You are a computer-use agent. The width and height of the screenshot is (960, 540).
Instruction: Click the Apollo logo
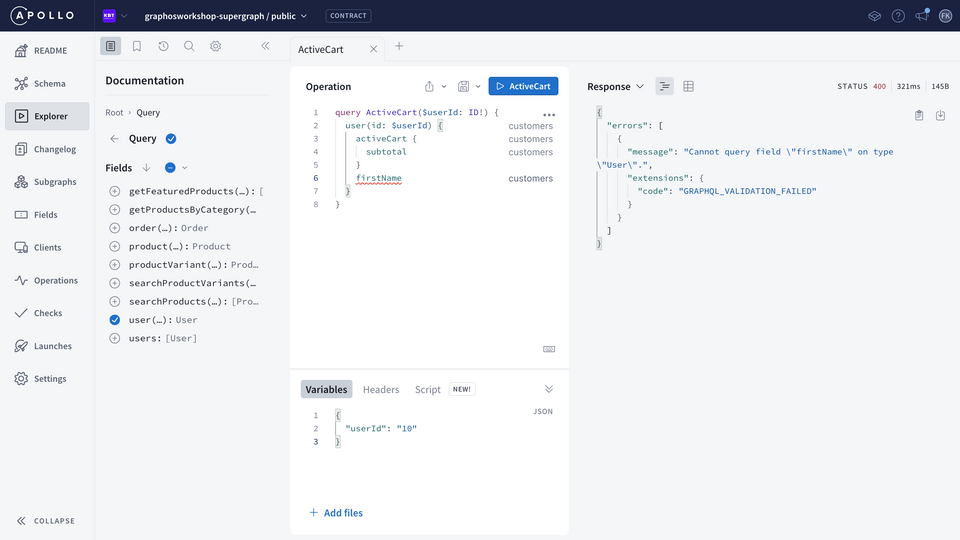43,15
